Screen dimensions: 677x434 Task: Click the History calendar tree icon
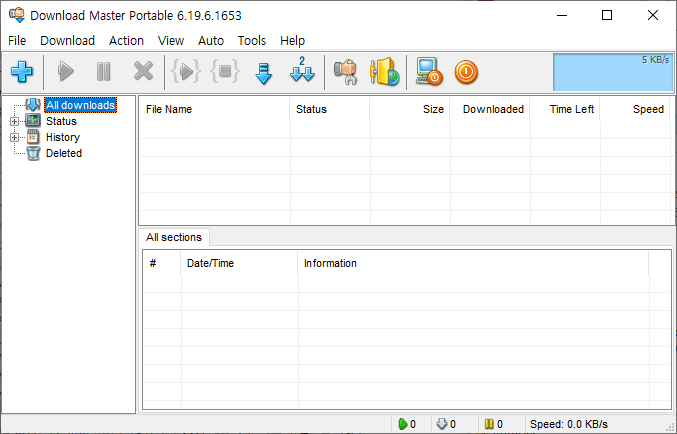coord(33,137)
